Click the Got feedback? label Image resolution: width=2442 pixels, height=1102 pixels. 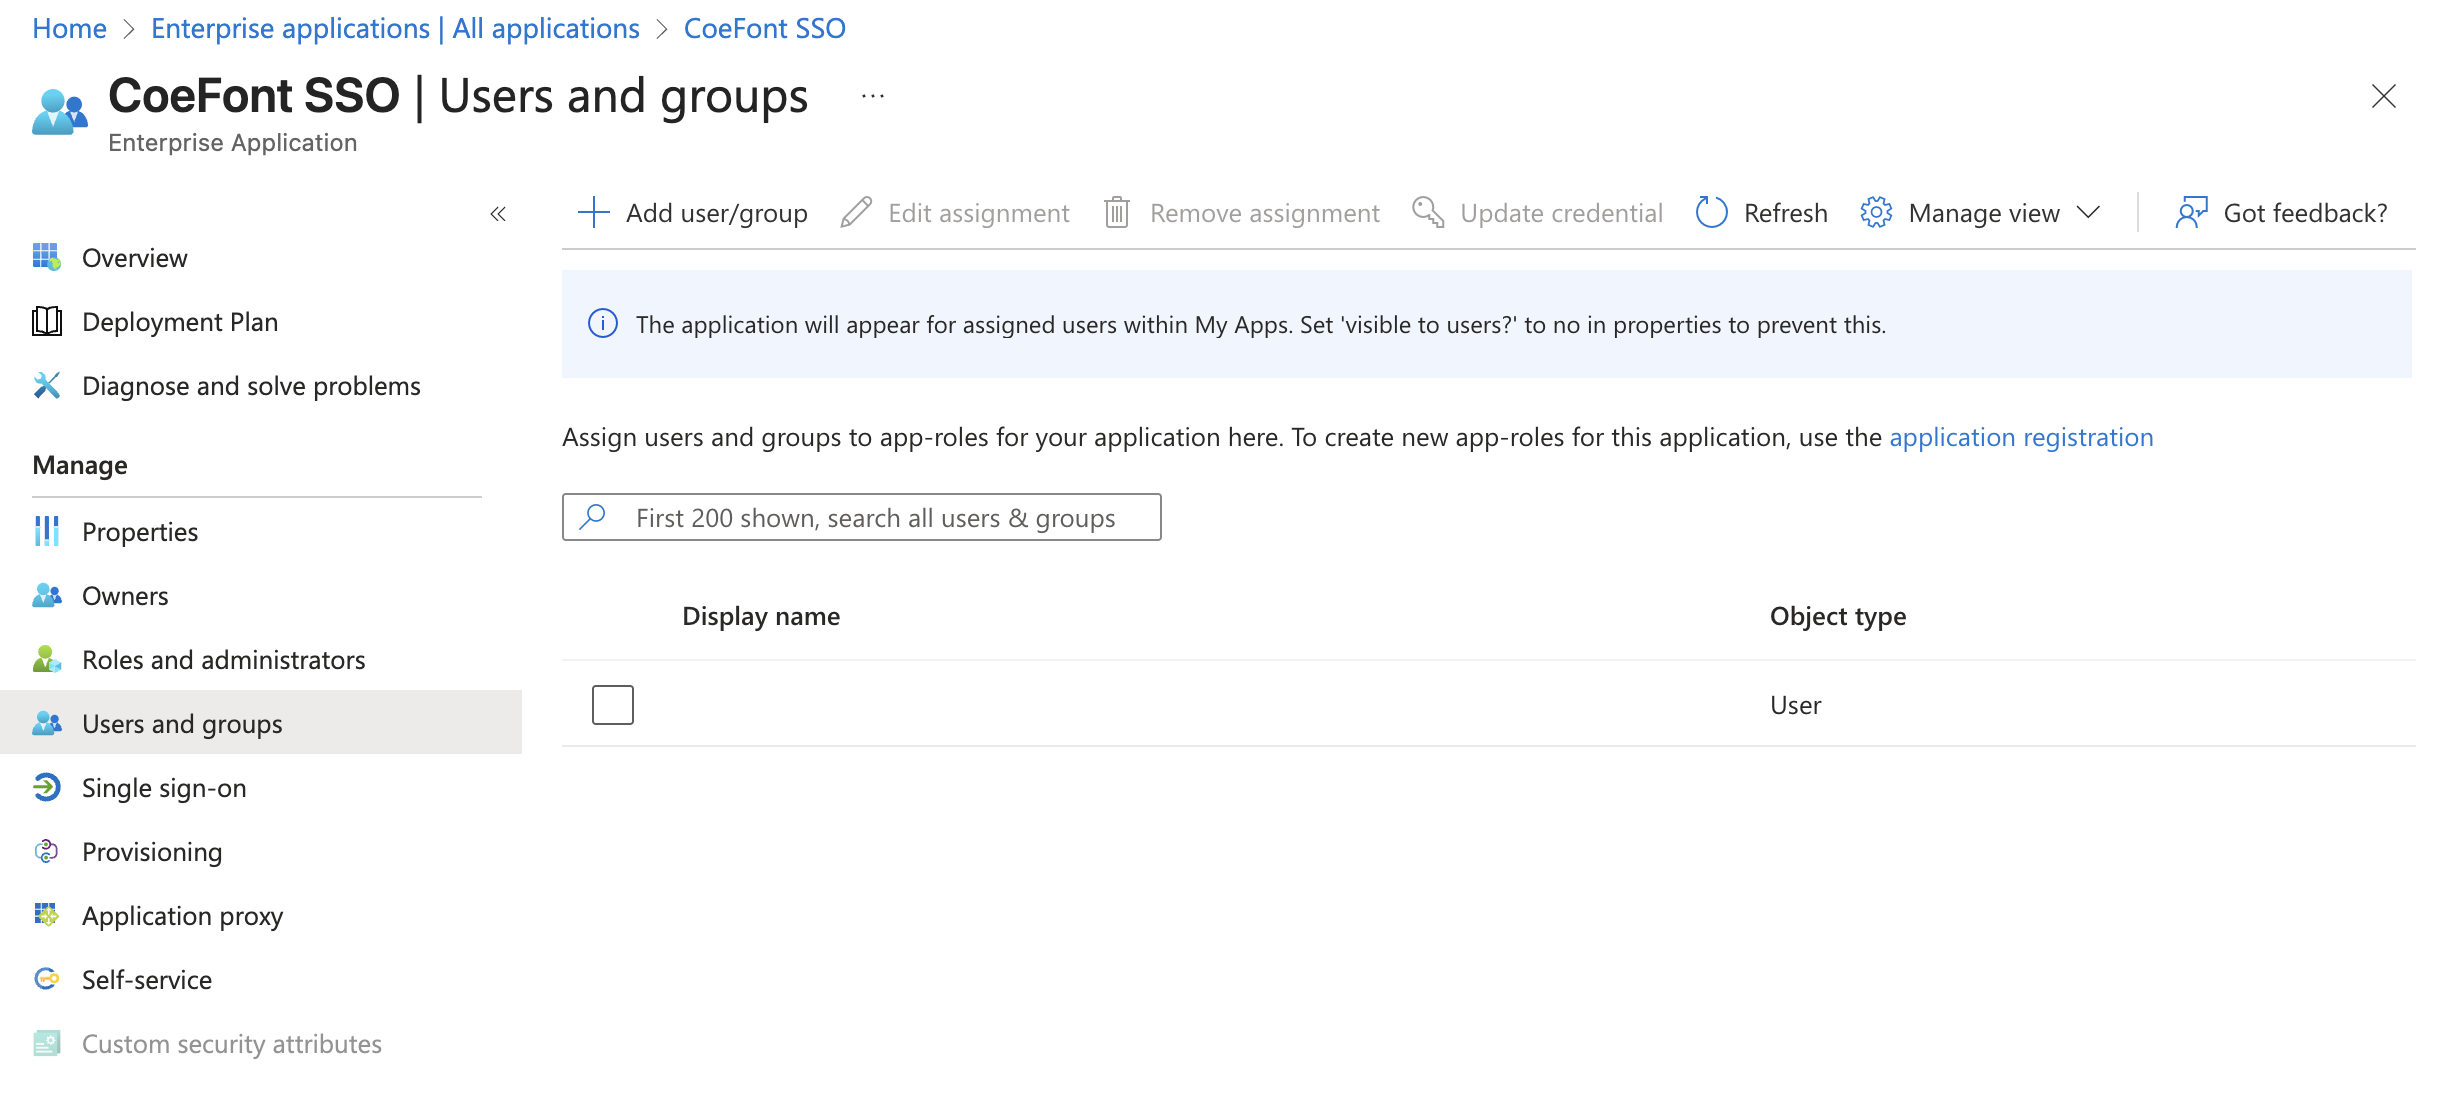[2305, 213]
